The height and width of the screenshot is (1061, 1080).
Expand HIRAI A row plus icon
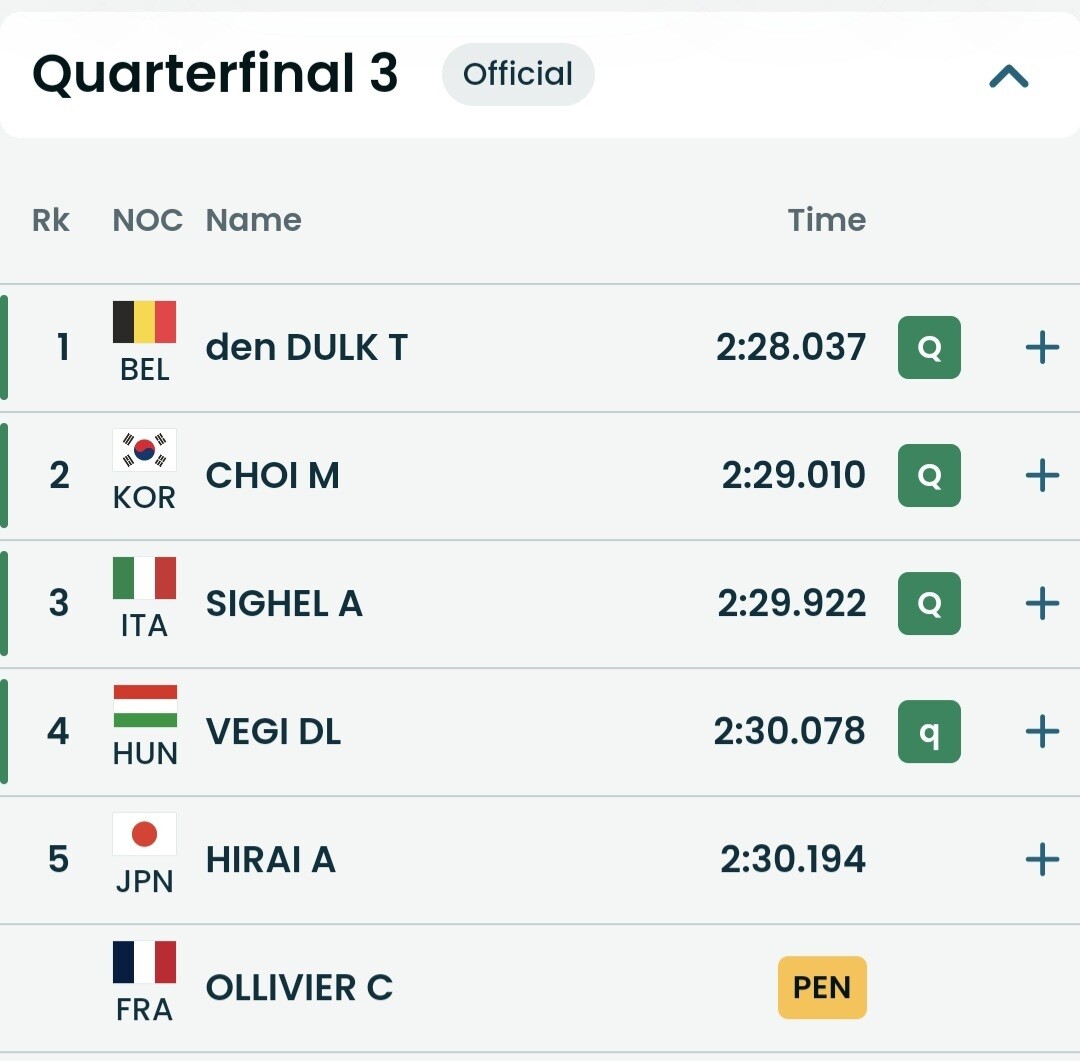pos(1042,859)
